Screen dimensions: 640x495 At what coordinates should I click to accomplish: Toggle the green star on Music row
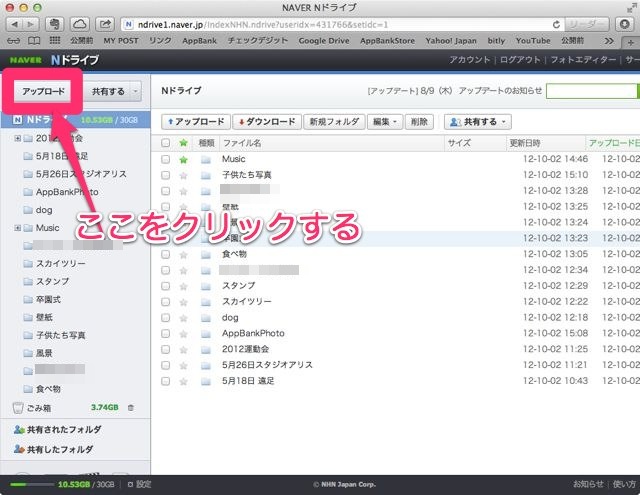click(x=184, y=160)
